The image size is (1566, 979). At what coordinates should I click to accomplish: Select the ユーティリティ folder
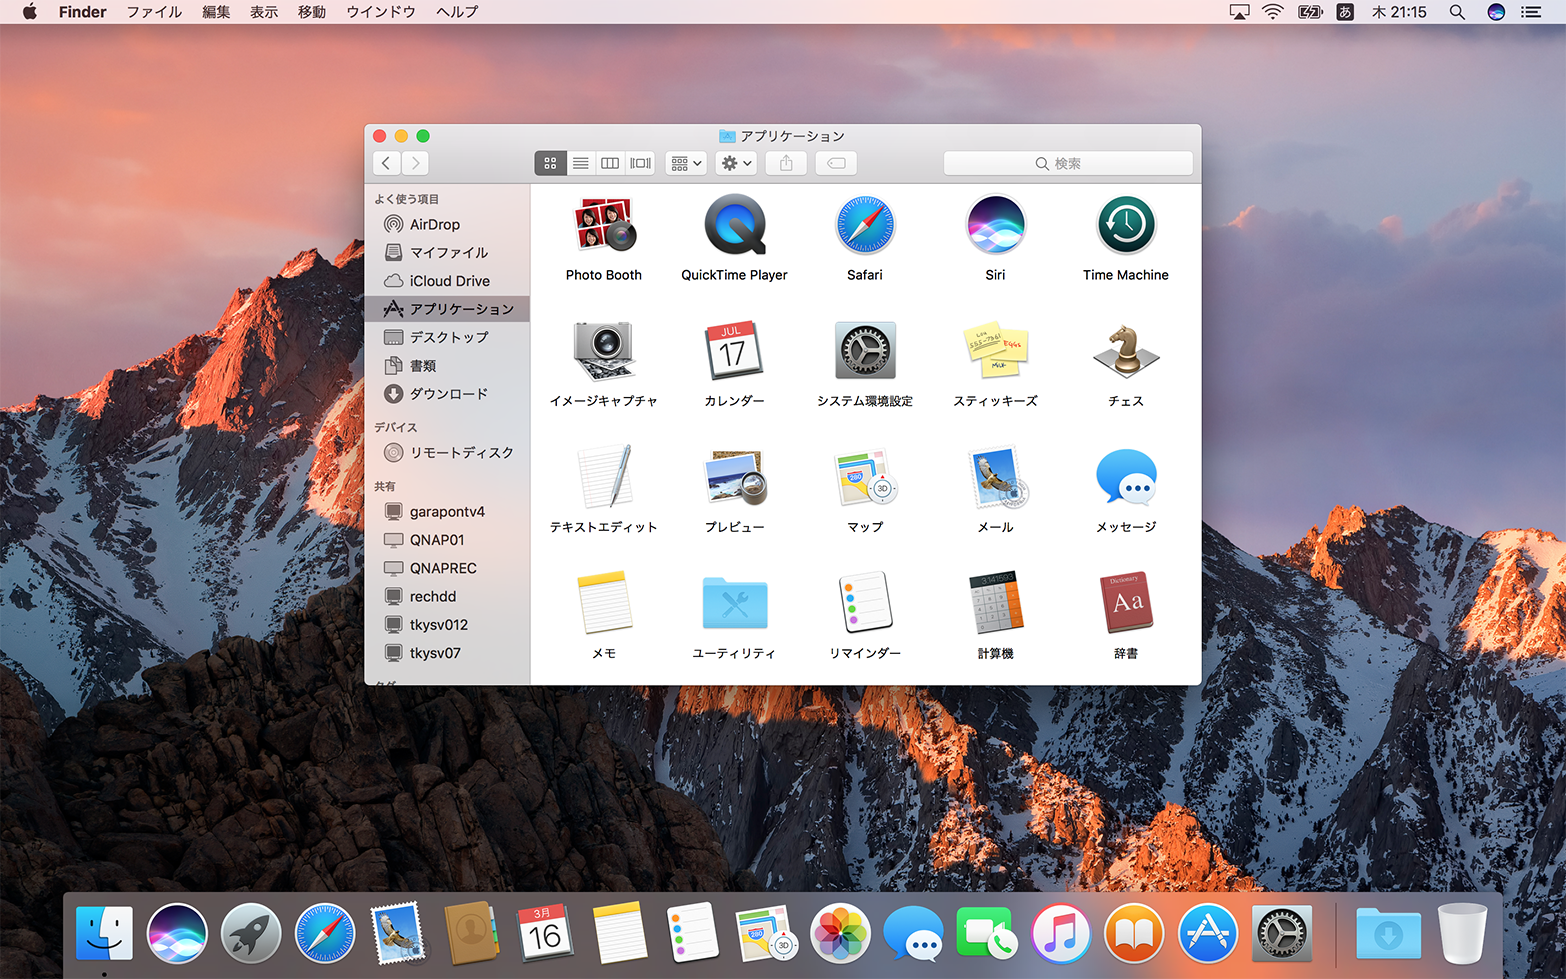(735, 603)
